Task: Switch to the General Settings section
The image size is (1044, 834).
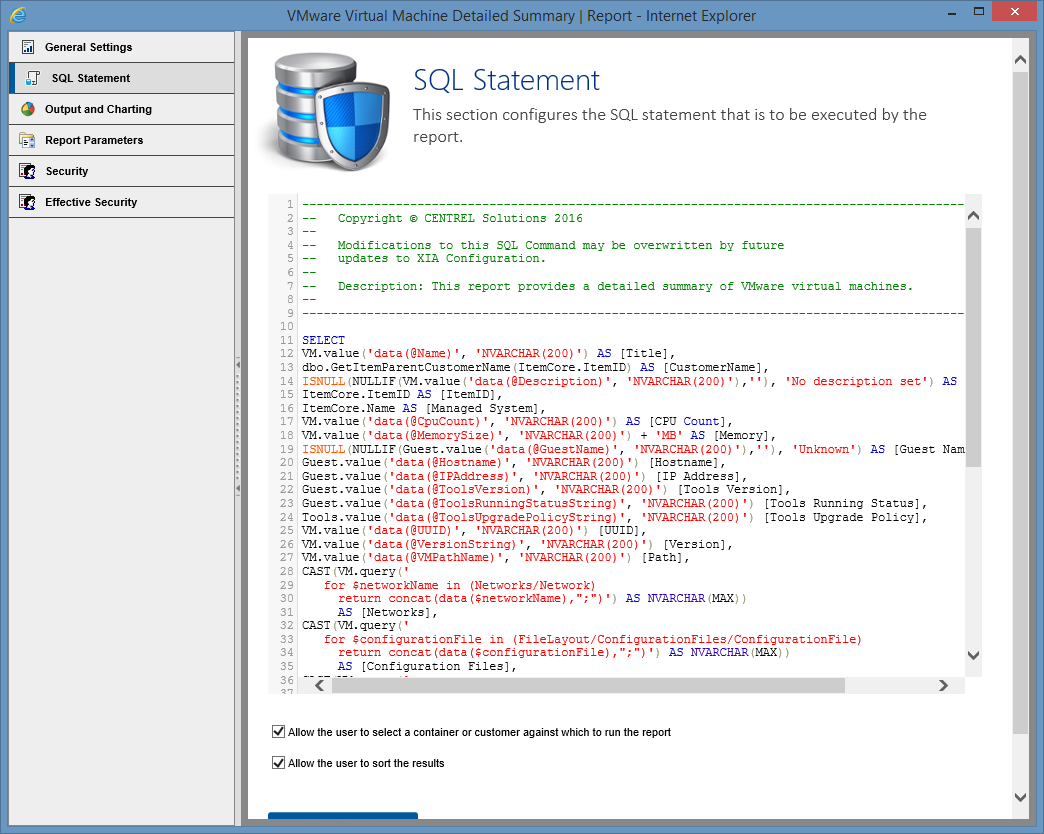Action: [x=90, y=47]
